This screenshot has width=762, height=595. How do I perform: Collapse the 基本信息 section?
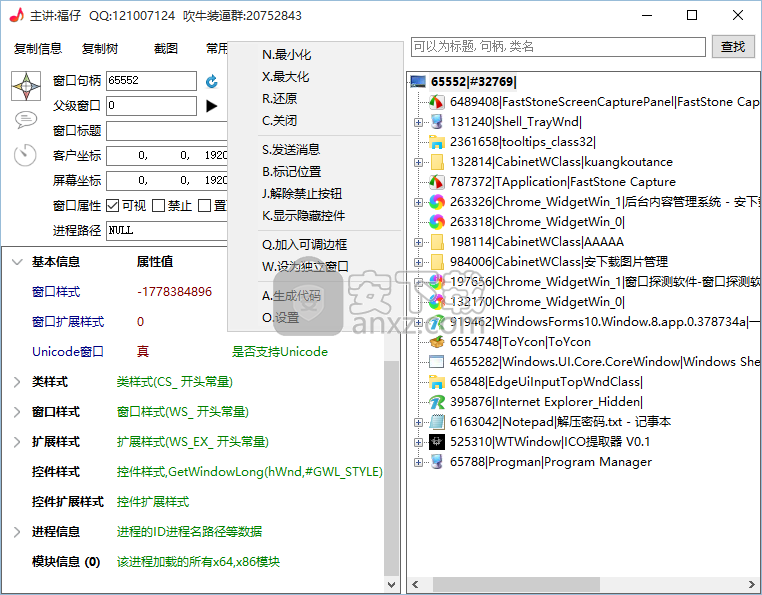(x=17, y=262)
